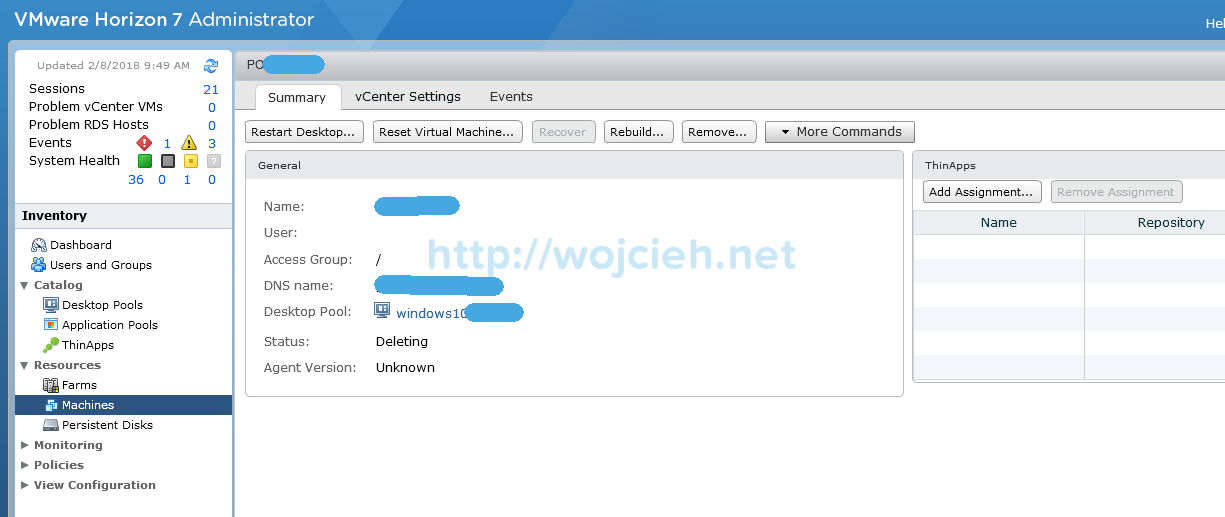Expand the Monitoring section
The width and height of the screenshot is (1225, 517).
click(25, 445)
